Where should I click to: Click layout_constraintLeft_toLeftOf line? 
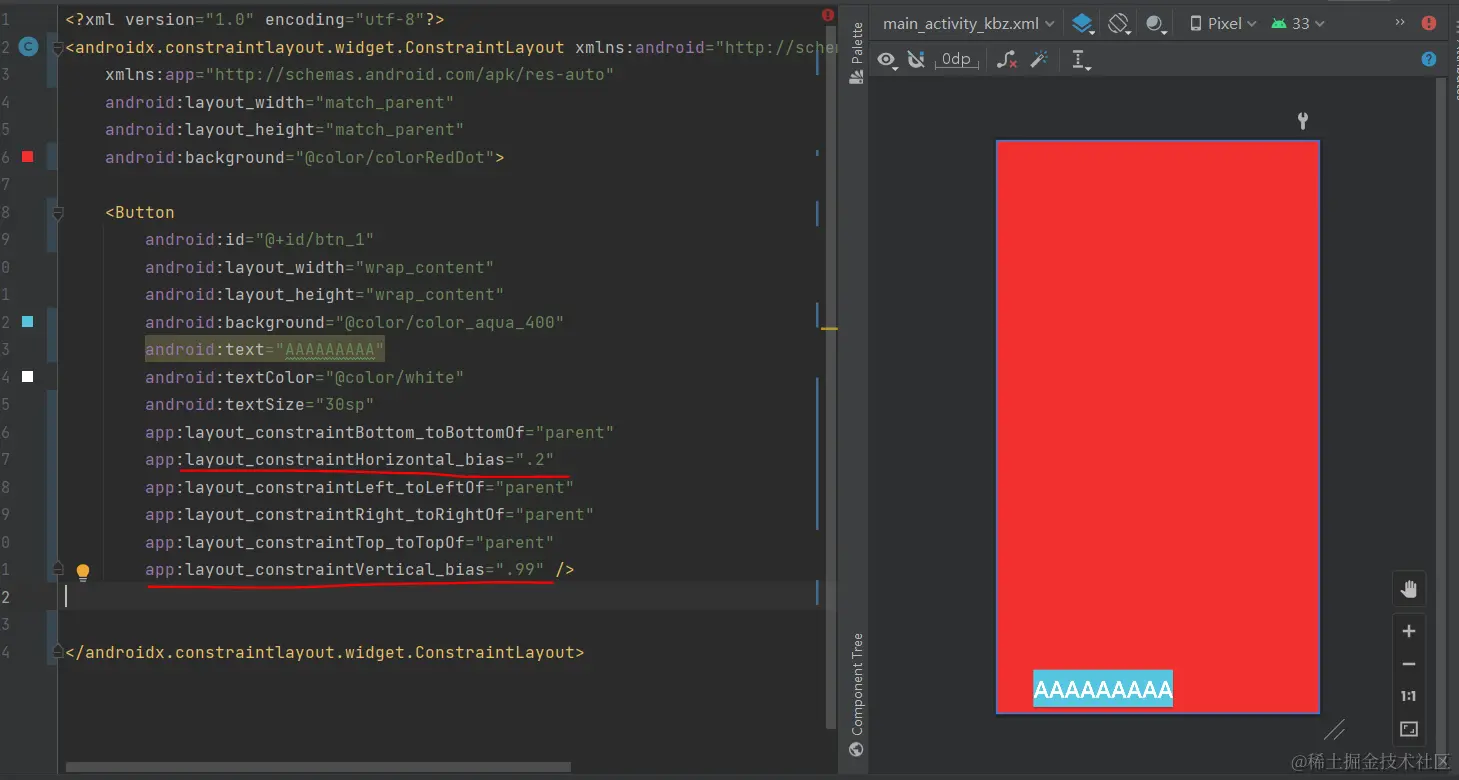(x=359, y=487)
